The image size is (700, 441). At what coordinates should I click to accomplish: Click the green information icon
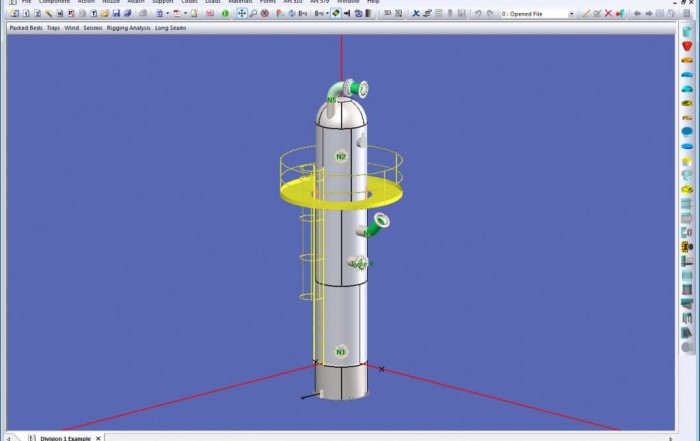click(225, 14)
